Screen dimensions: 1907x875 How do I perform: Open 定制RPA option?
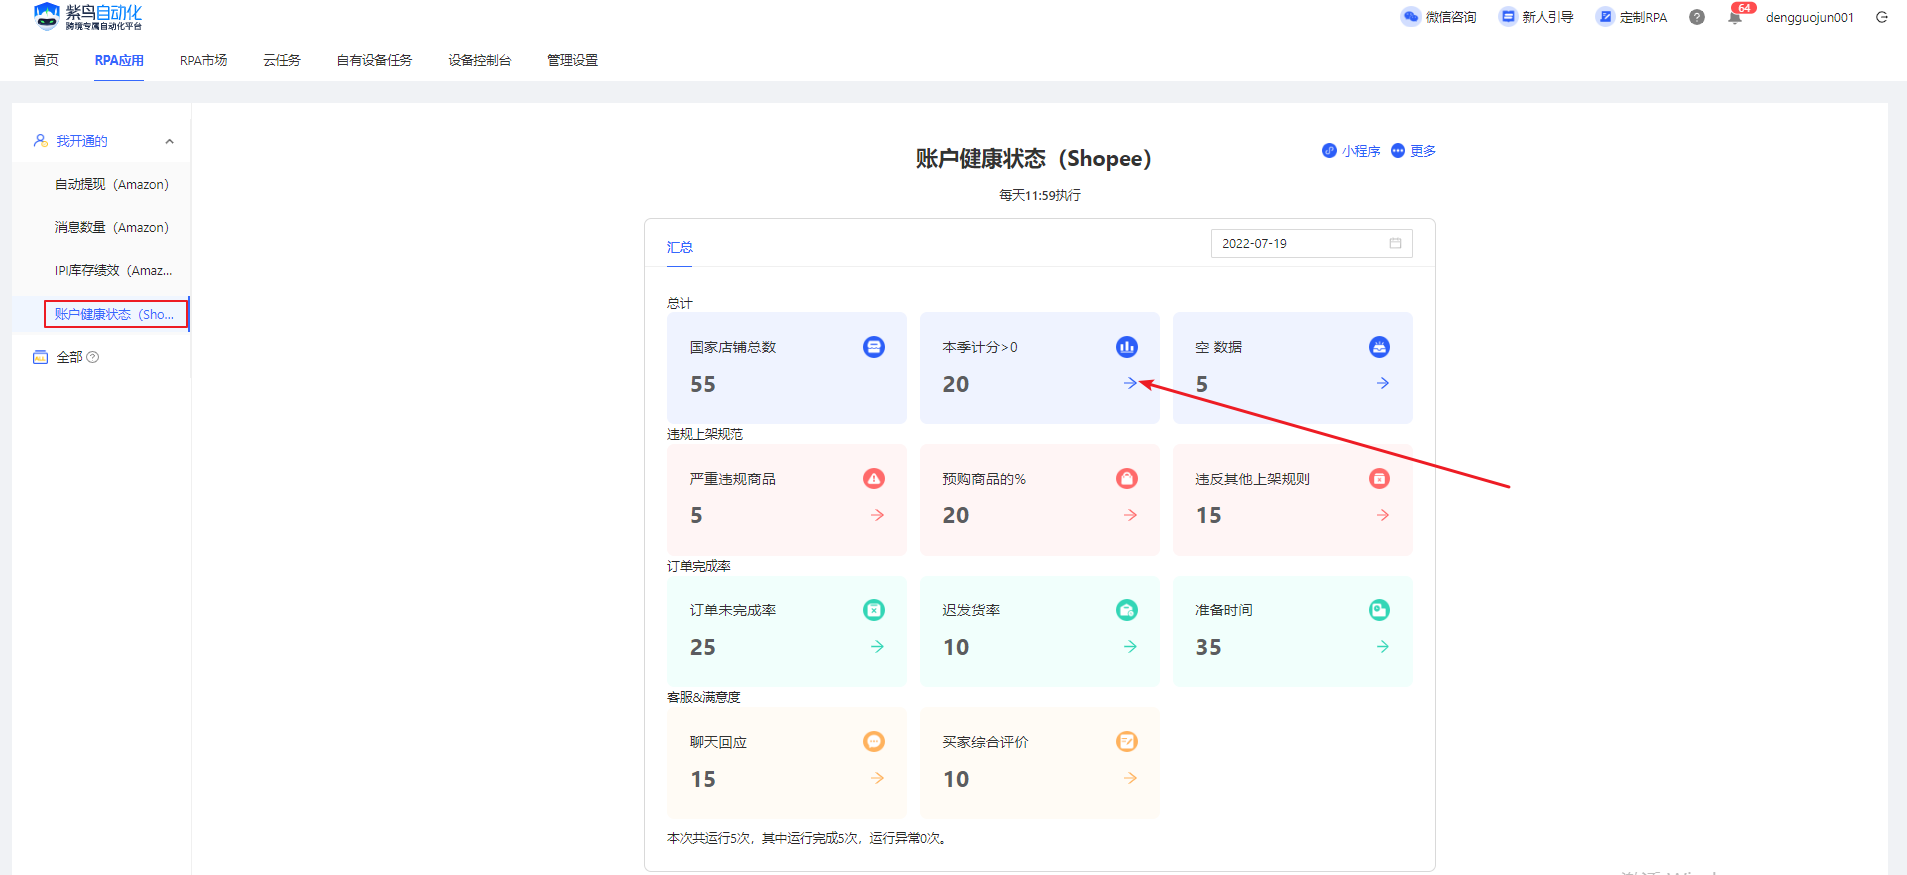point(1632,17)
